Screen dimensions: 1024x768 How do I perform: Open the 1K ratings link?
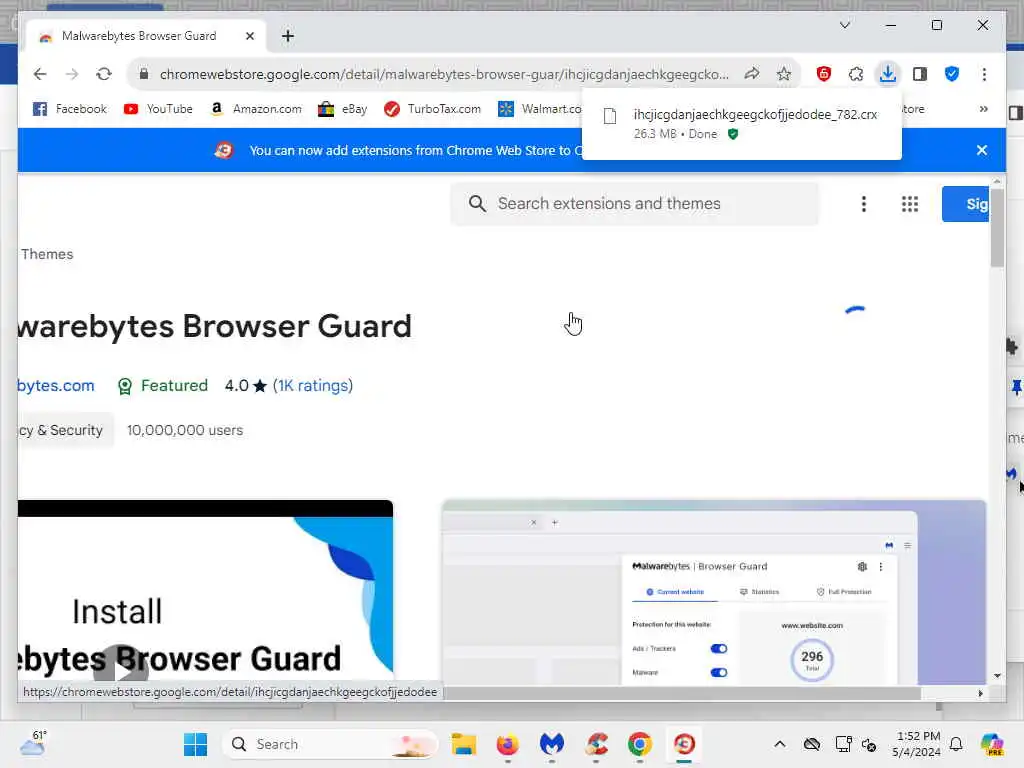tap(313, 386)
